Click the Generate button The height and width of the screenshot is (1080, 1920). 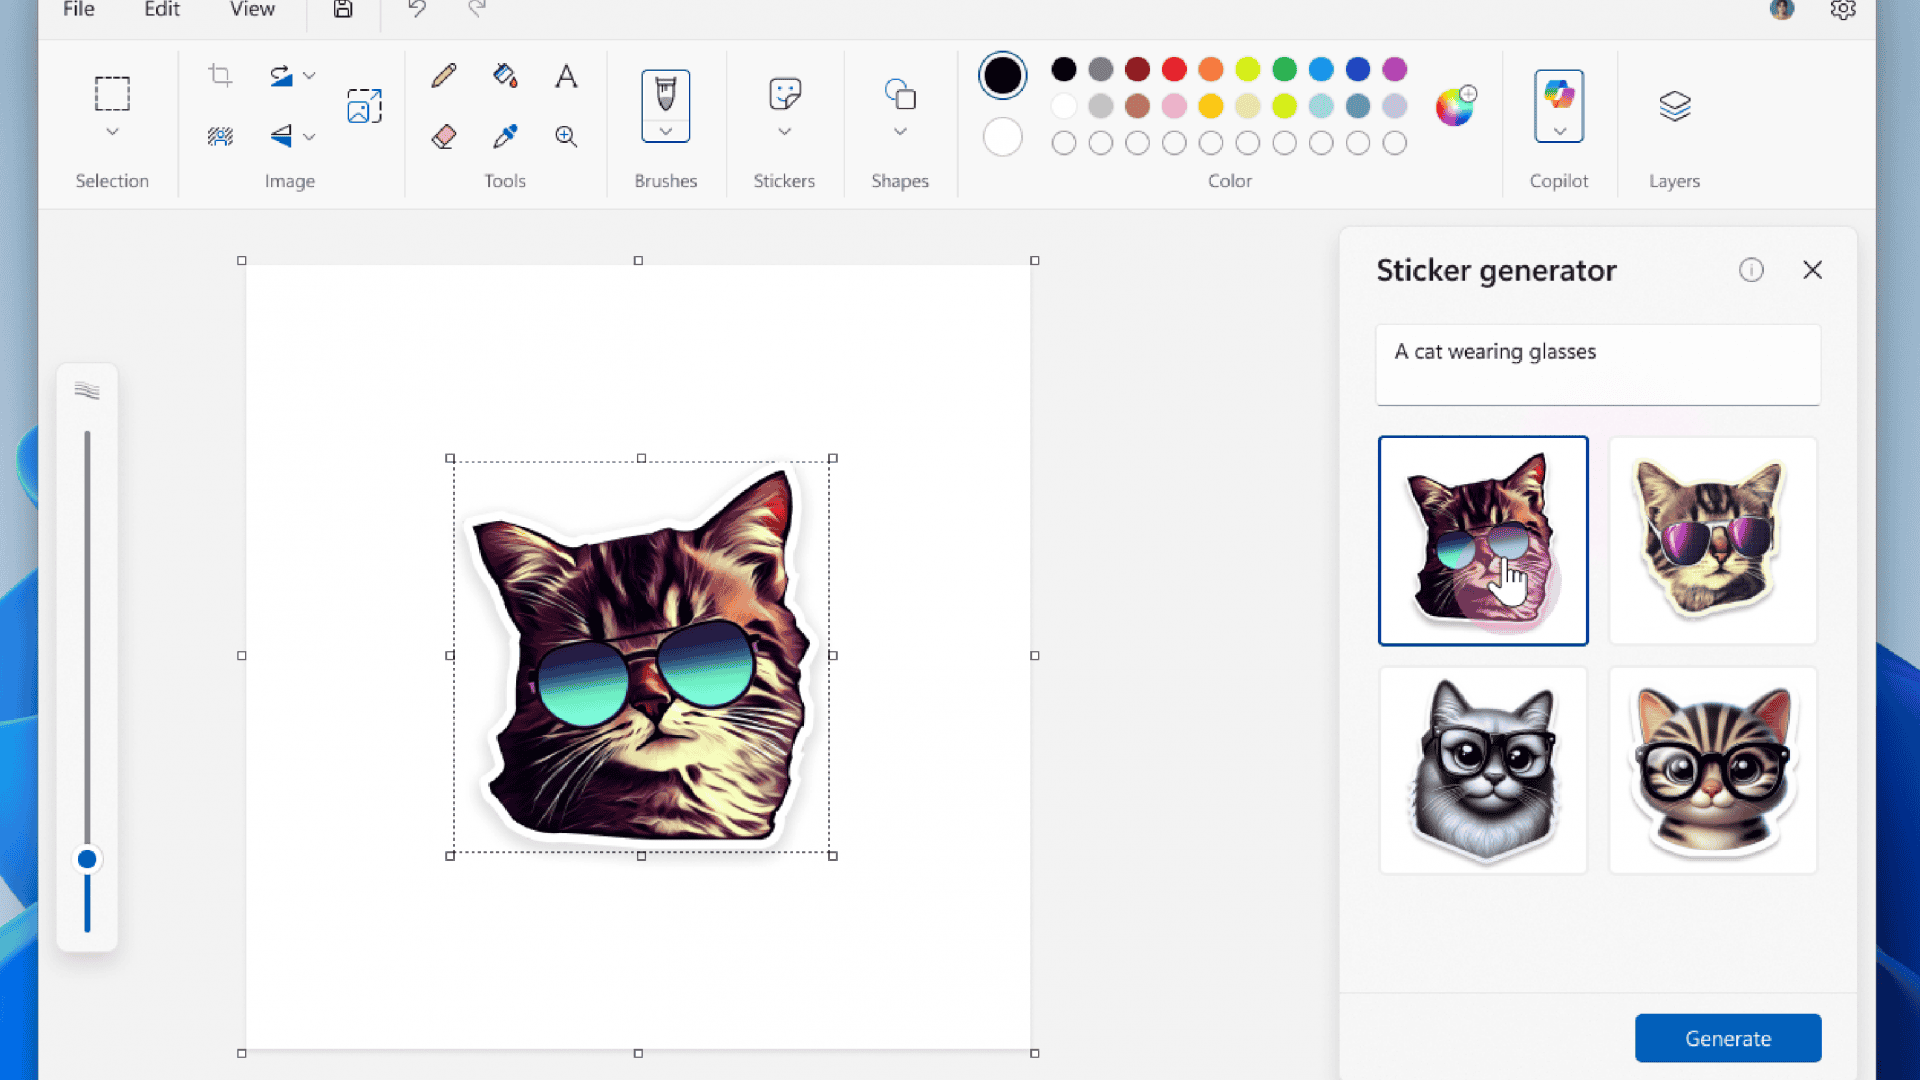click(1728, 1038)
